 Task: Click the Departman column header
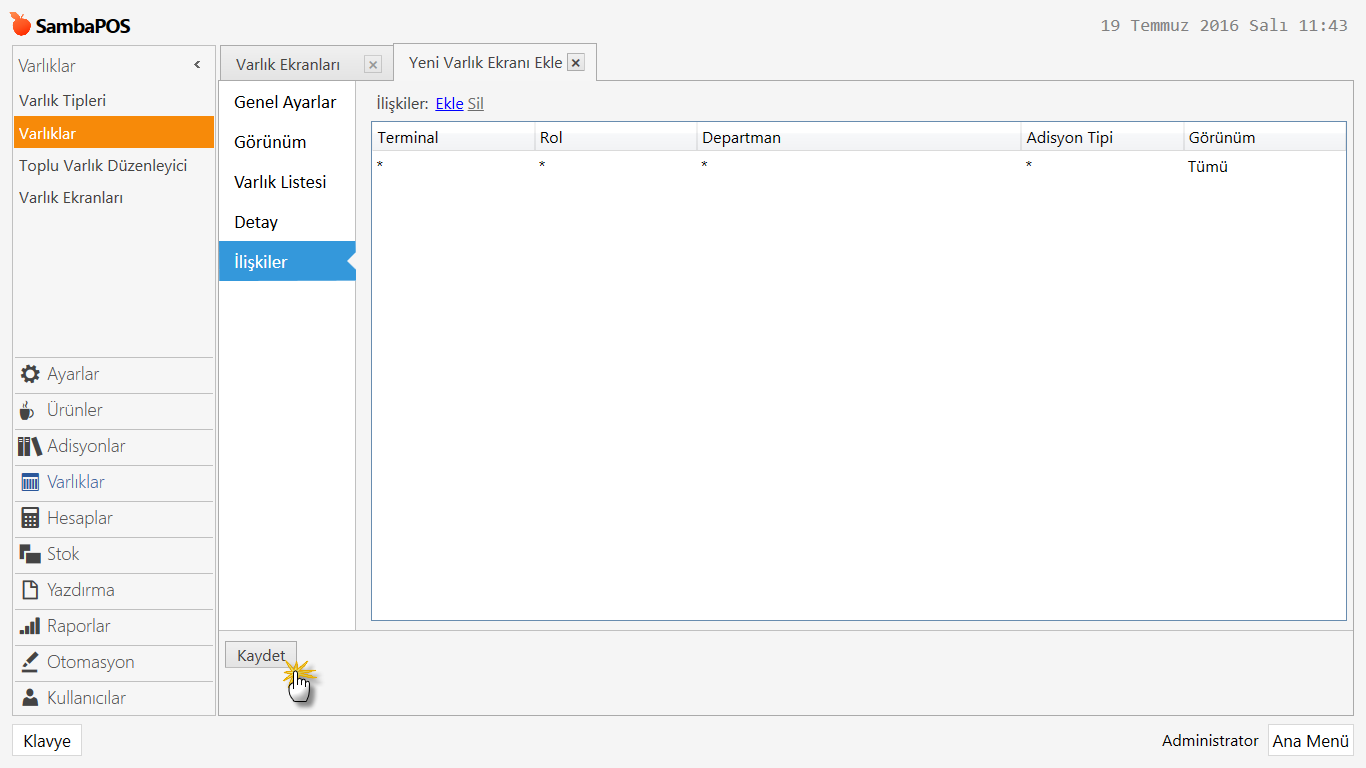[x=859, y=137]
